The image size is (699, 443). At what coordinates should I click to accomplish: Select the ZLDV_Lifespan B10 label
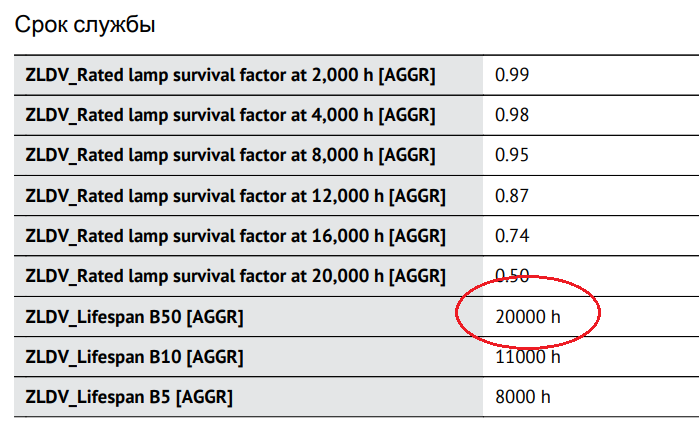134,357
